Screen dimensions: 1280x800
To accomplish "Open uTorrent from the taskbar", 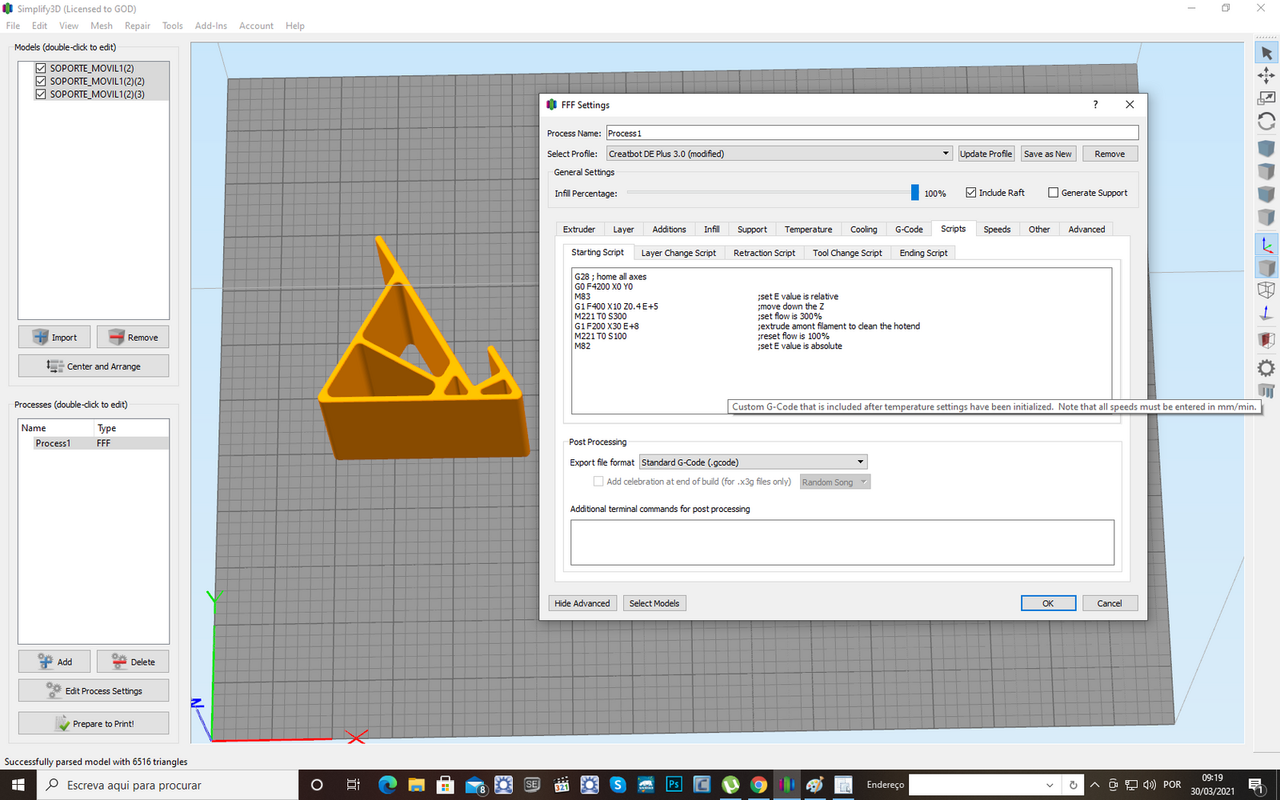I will pos(731,785).
